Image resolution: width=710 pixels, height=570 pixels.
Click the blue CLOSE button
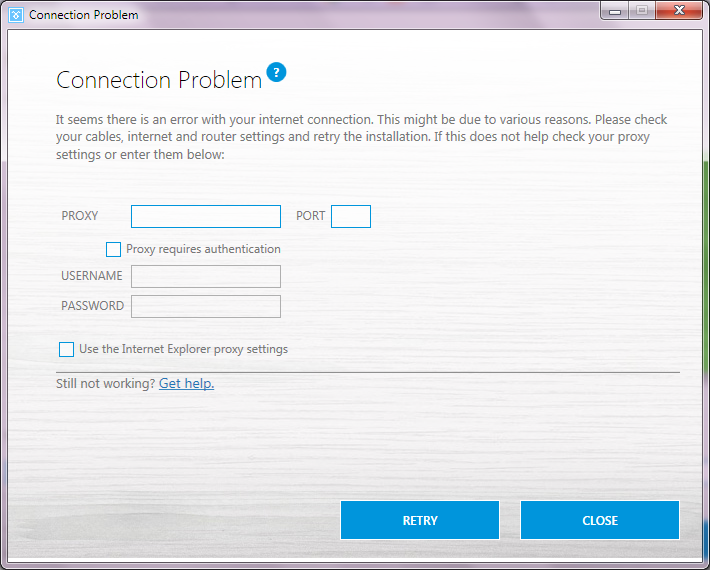[600, 520]
